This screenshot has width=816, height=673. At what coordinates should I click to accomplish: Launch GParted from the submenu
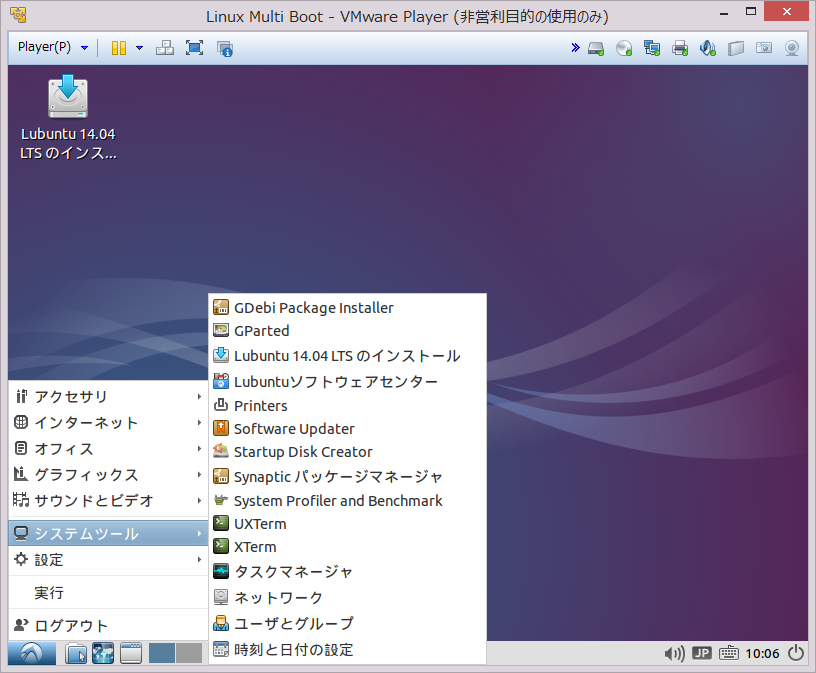(x=347, y=331)
